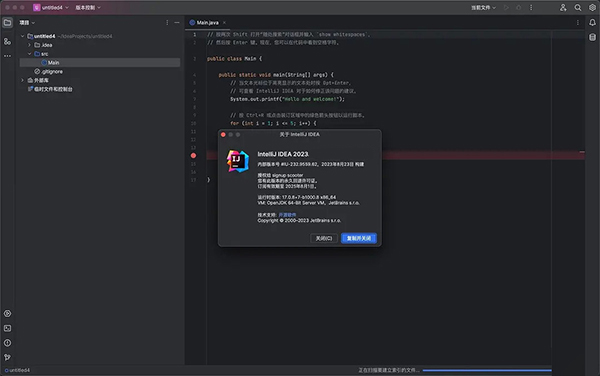Open Project panel options three dots
The width and height of the screenshot is (600, 376).
[x=167, y=23]
